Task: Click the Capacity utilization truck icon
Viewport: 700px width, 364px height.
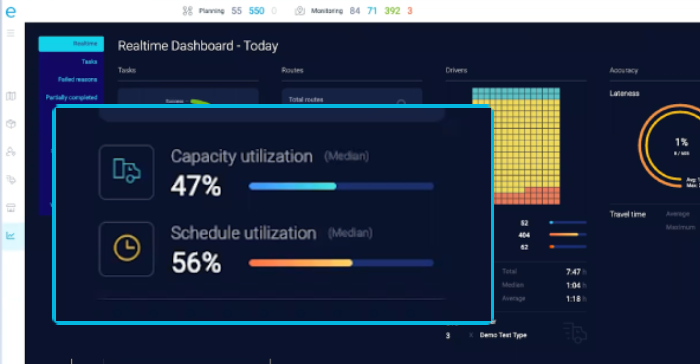Action: (x=127, y=172)
